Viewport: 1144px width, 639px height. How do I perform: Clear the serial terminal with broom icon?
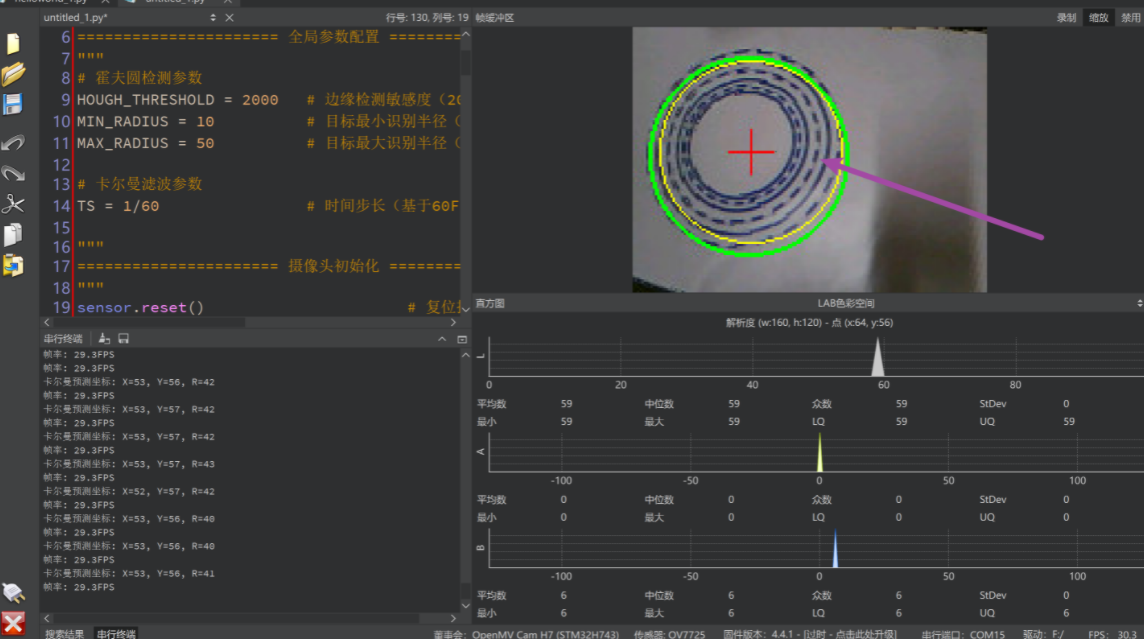click(x=104, y=338)
